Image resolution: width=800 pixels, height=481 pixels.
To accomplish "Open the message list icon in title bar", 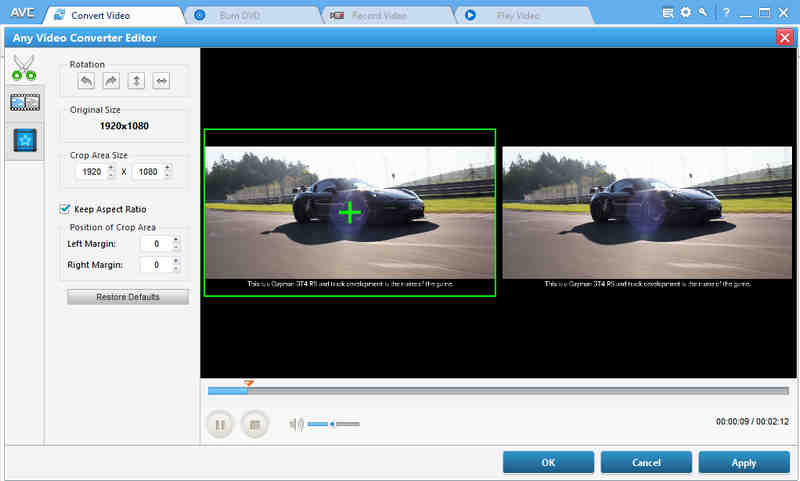I will point(667,13).
